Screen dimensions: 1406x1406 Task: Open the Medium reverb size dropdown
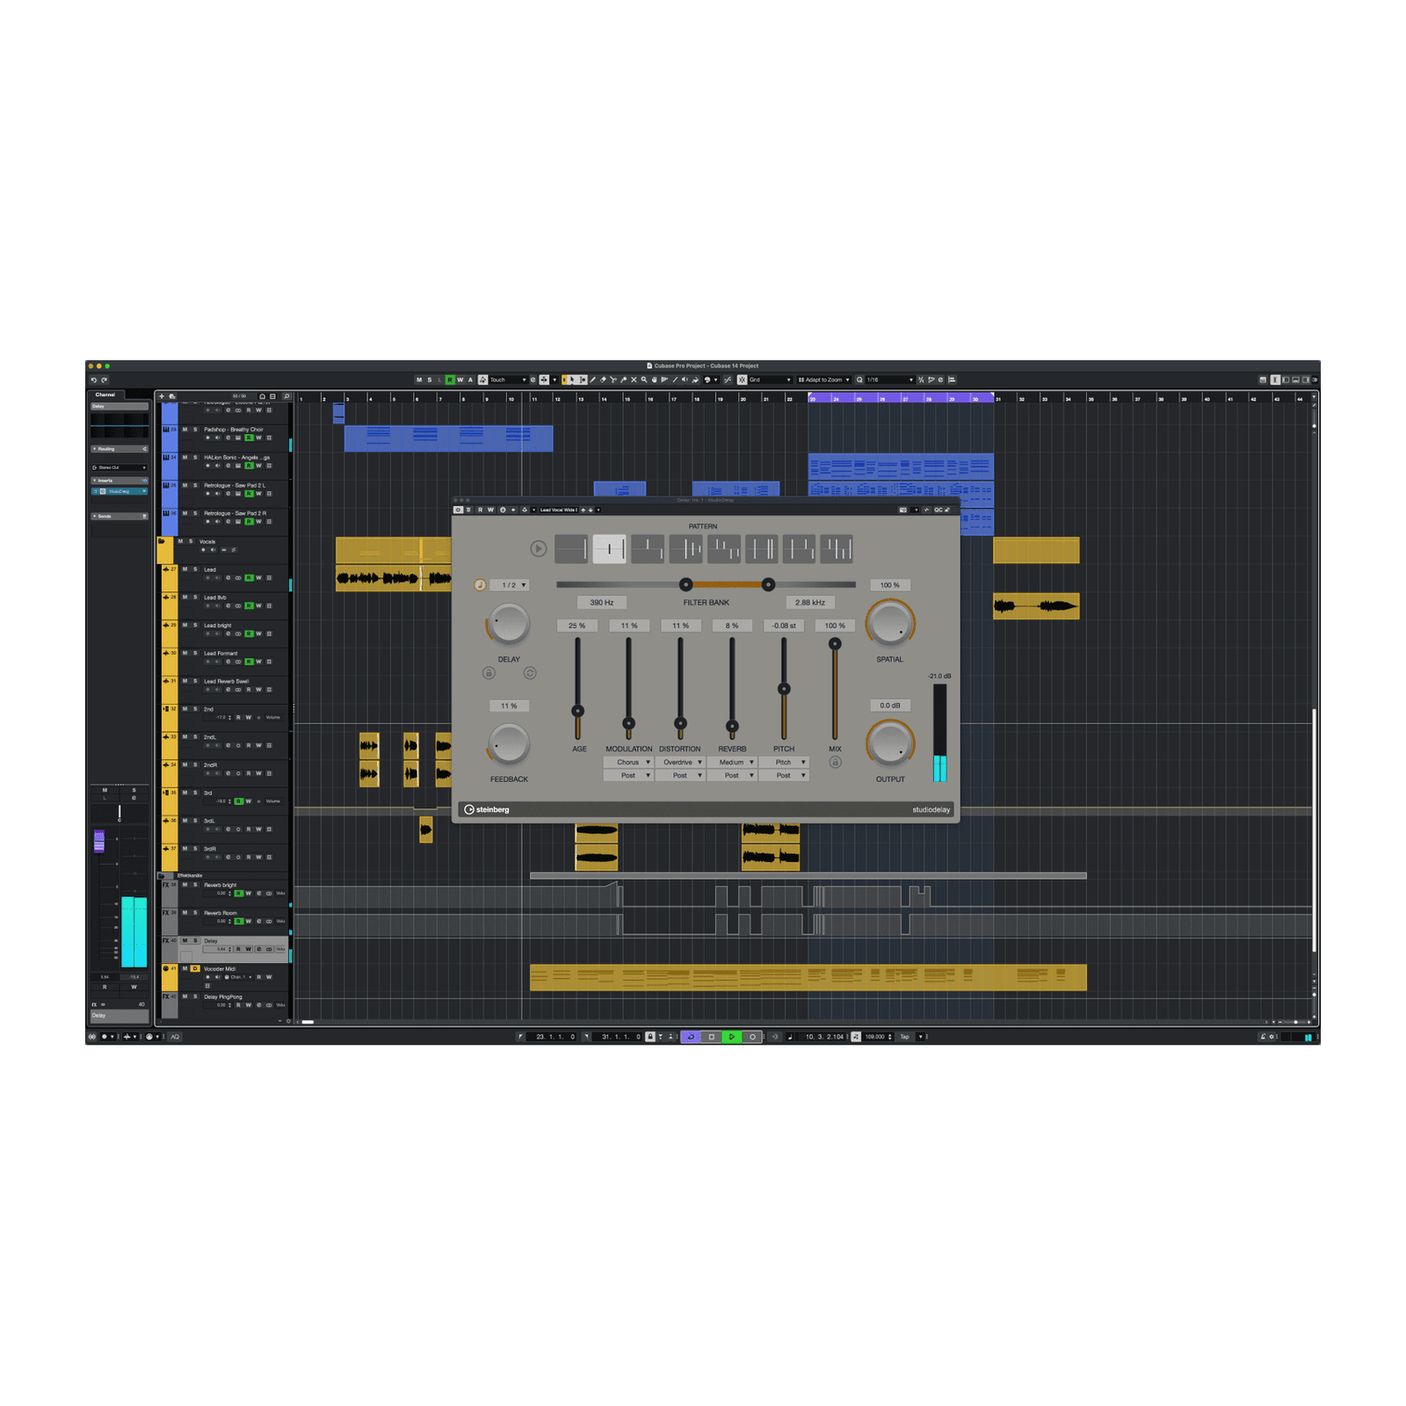(x=733, y=762)
